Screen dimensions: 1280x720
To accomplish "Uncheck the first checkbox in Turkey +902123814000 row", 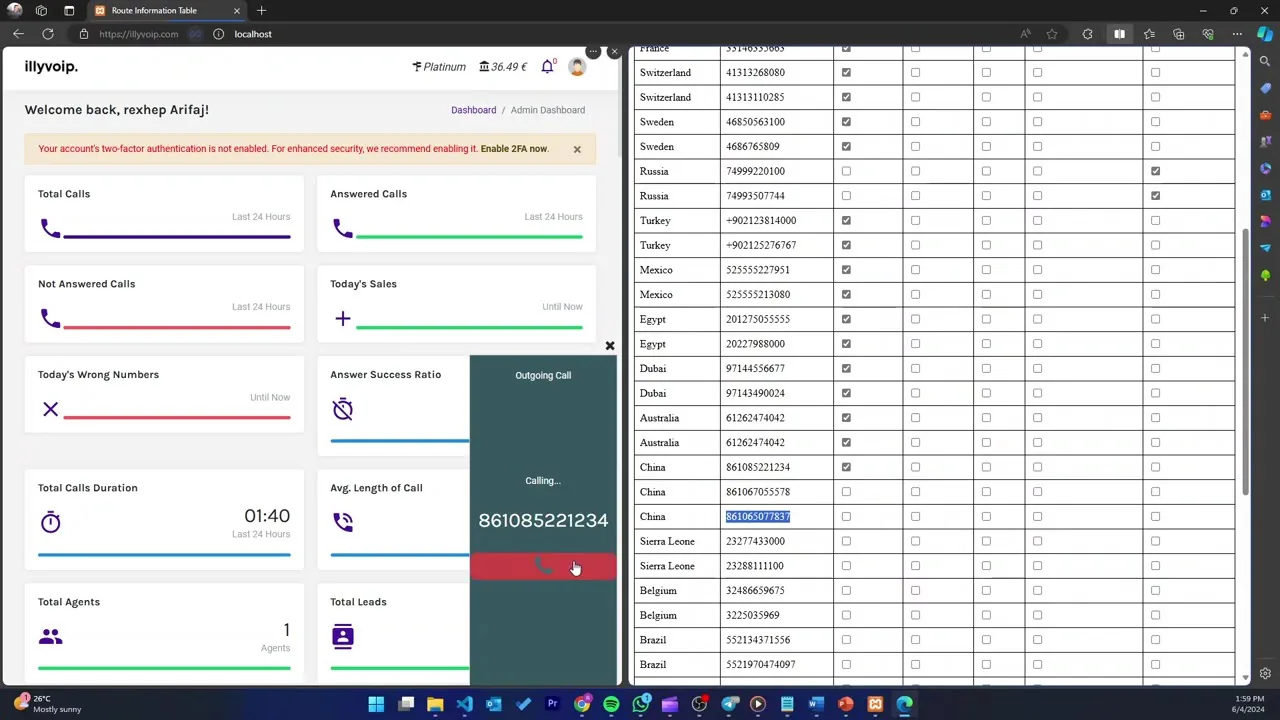I will pyautogui.click(x=846, y=220).
